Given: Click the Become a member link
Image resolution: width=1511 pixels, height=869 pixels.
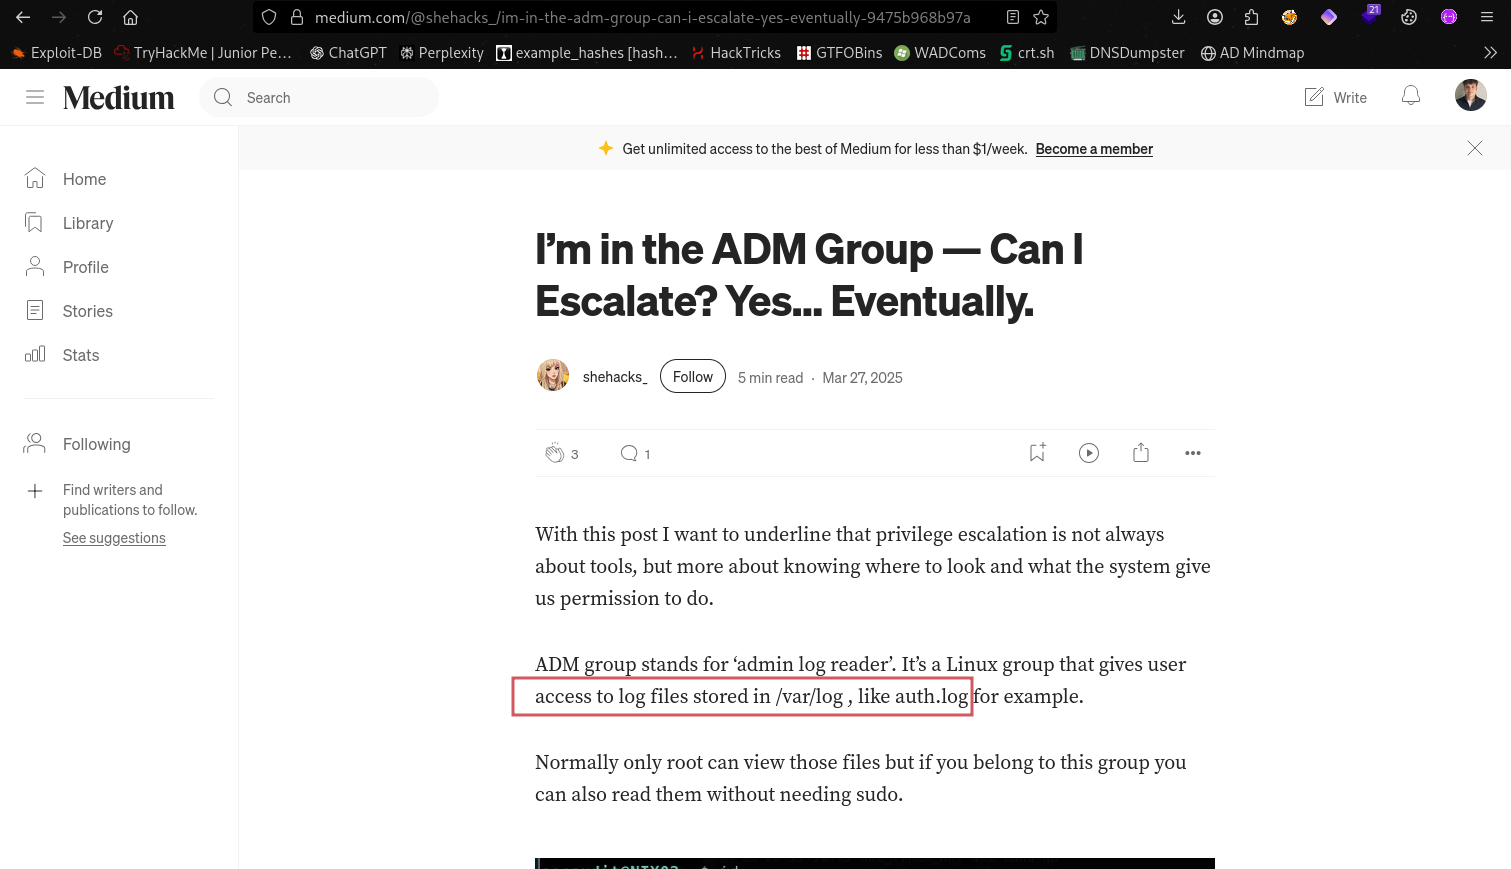Looking at the screenshot, I should [1094, 149].
